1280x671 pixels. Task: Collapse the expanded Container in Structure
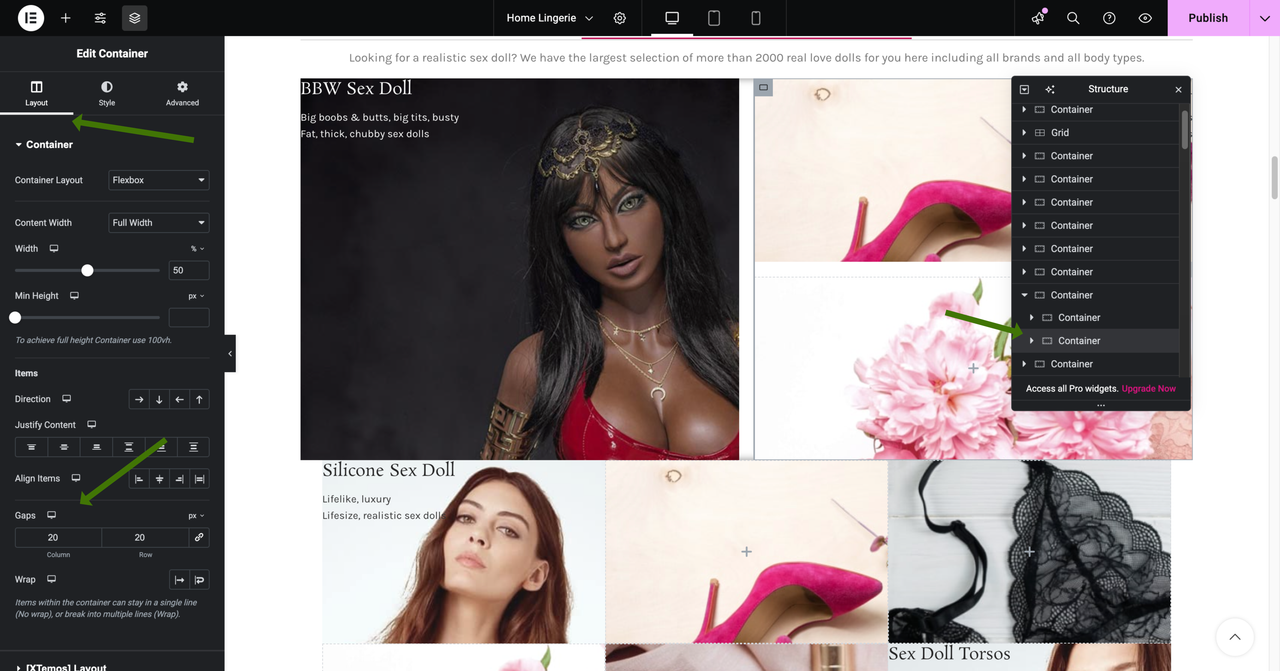1024,295
